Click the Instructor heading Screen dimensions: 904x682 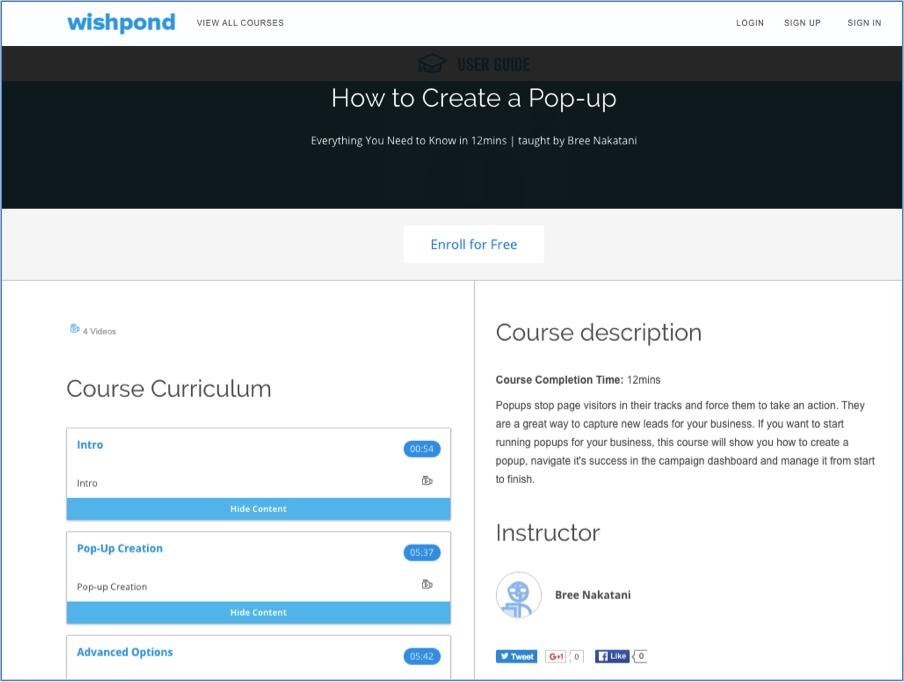pyautogui.click(x=548, y=533)
